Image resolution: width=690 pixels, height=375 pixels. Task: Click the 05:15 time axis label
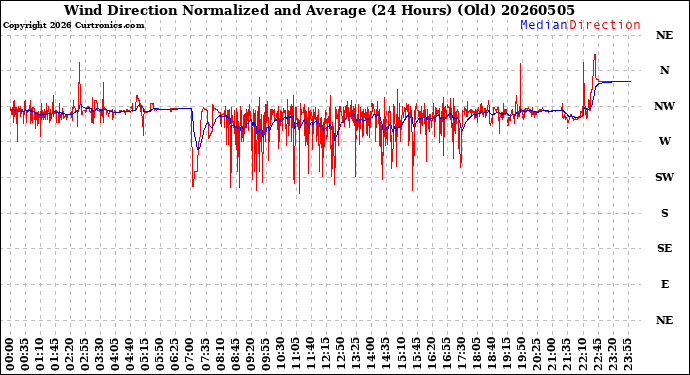[x=145, y=354]
